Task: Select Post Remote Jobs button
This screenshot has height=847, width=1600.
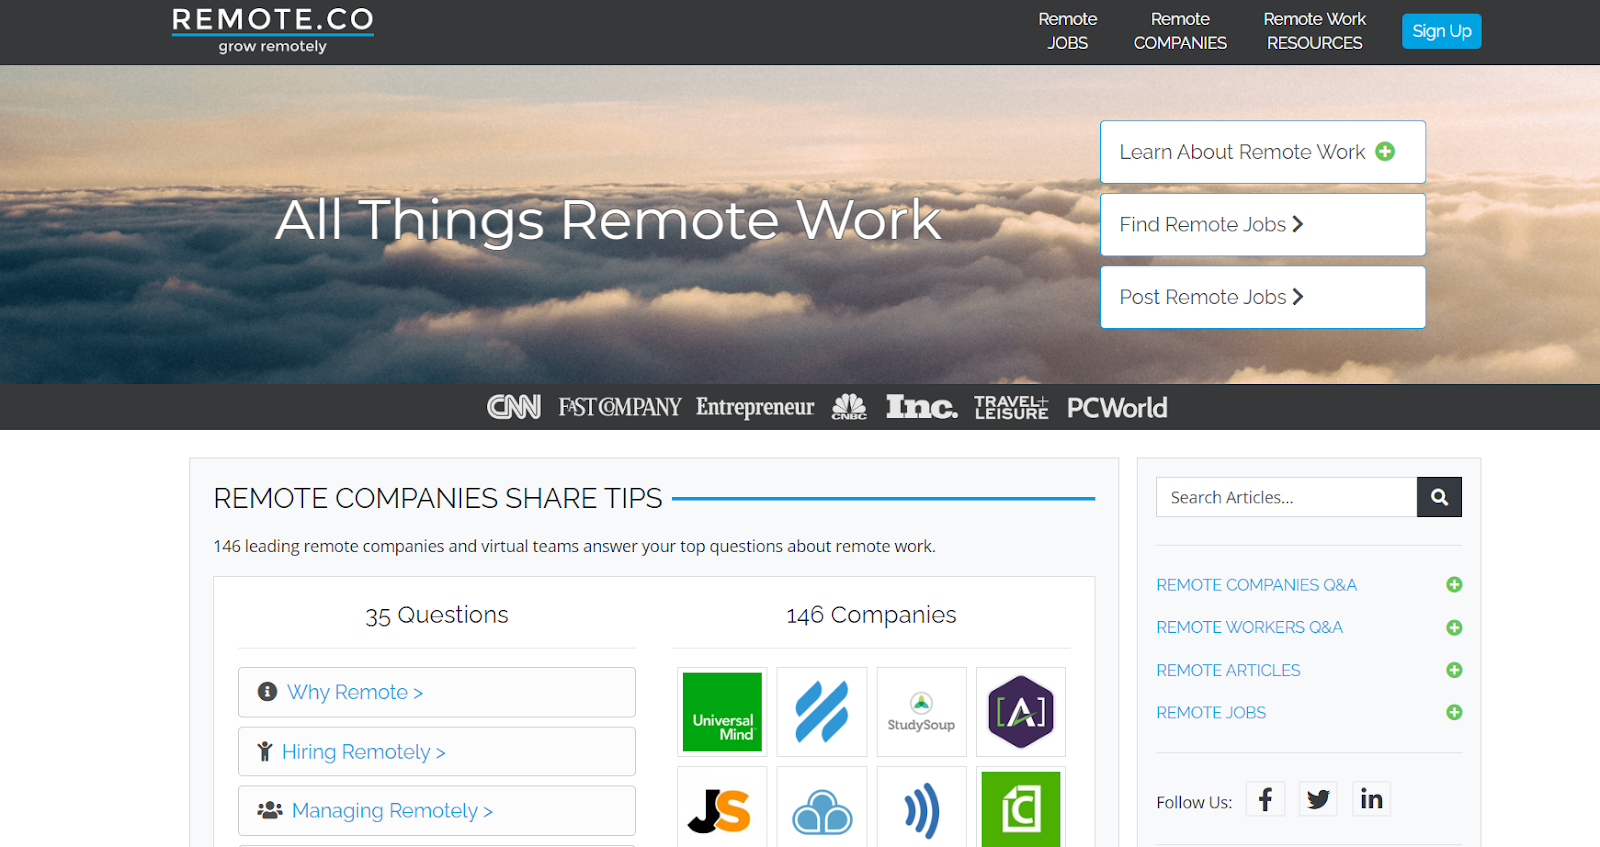Action: pyautogui.click(x=1262, y=297)
